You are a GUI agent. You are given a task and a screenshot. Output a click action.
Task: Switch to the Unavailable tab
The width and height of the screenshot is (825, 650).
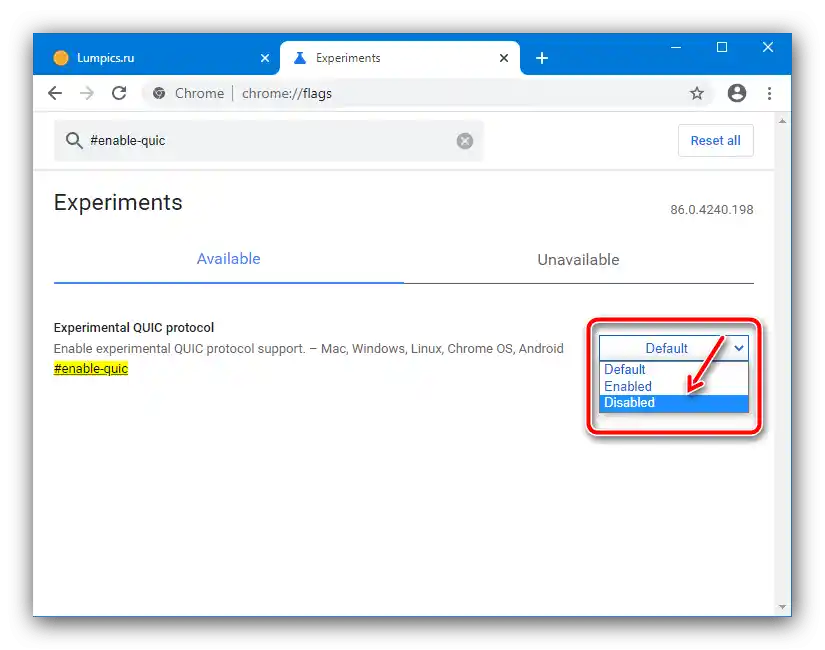coord(578,259)
